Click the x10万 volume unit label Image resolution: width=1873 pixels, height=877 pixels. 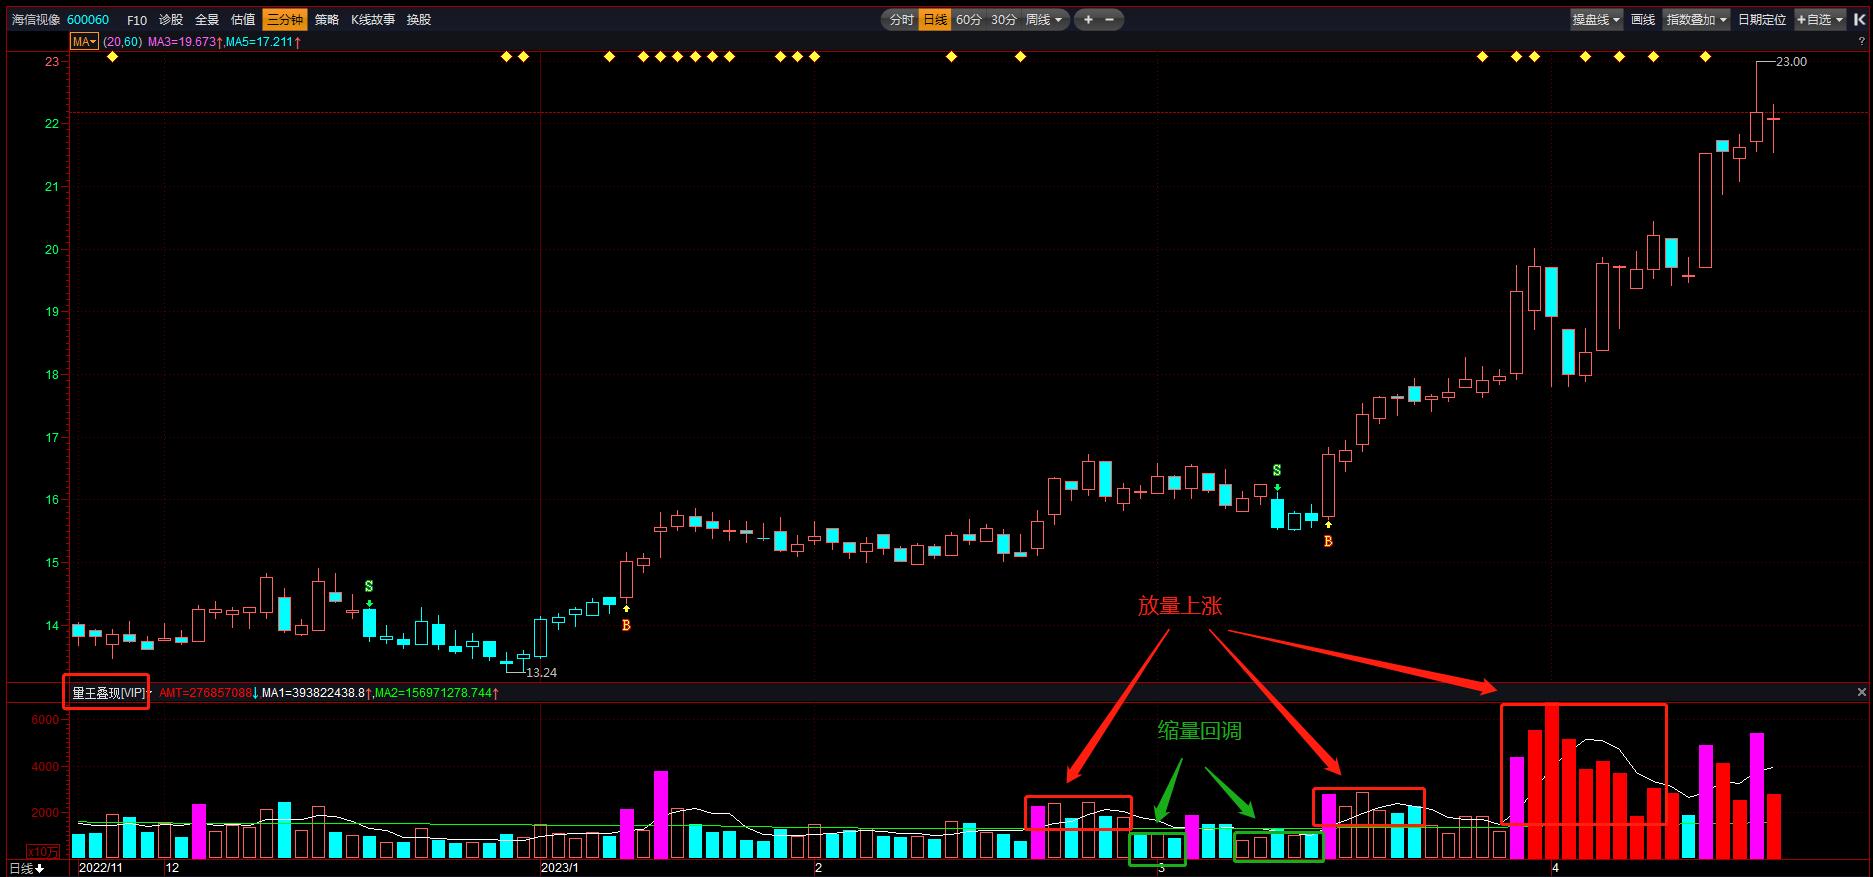[x=44, y=851]
